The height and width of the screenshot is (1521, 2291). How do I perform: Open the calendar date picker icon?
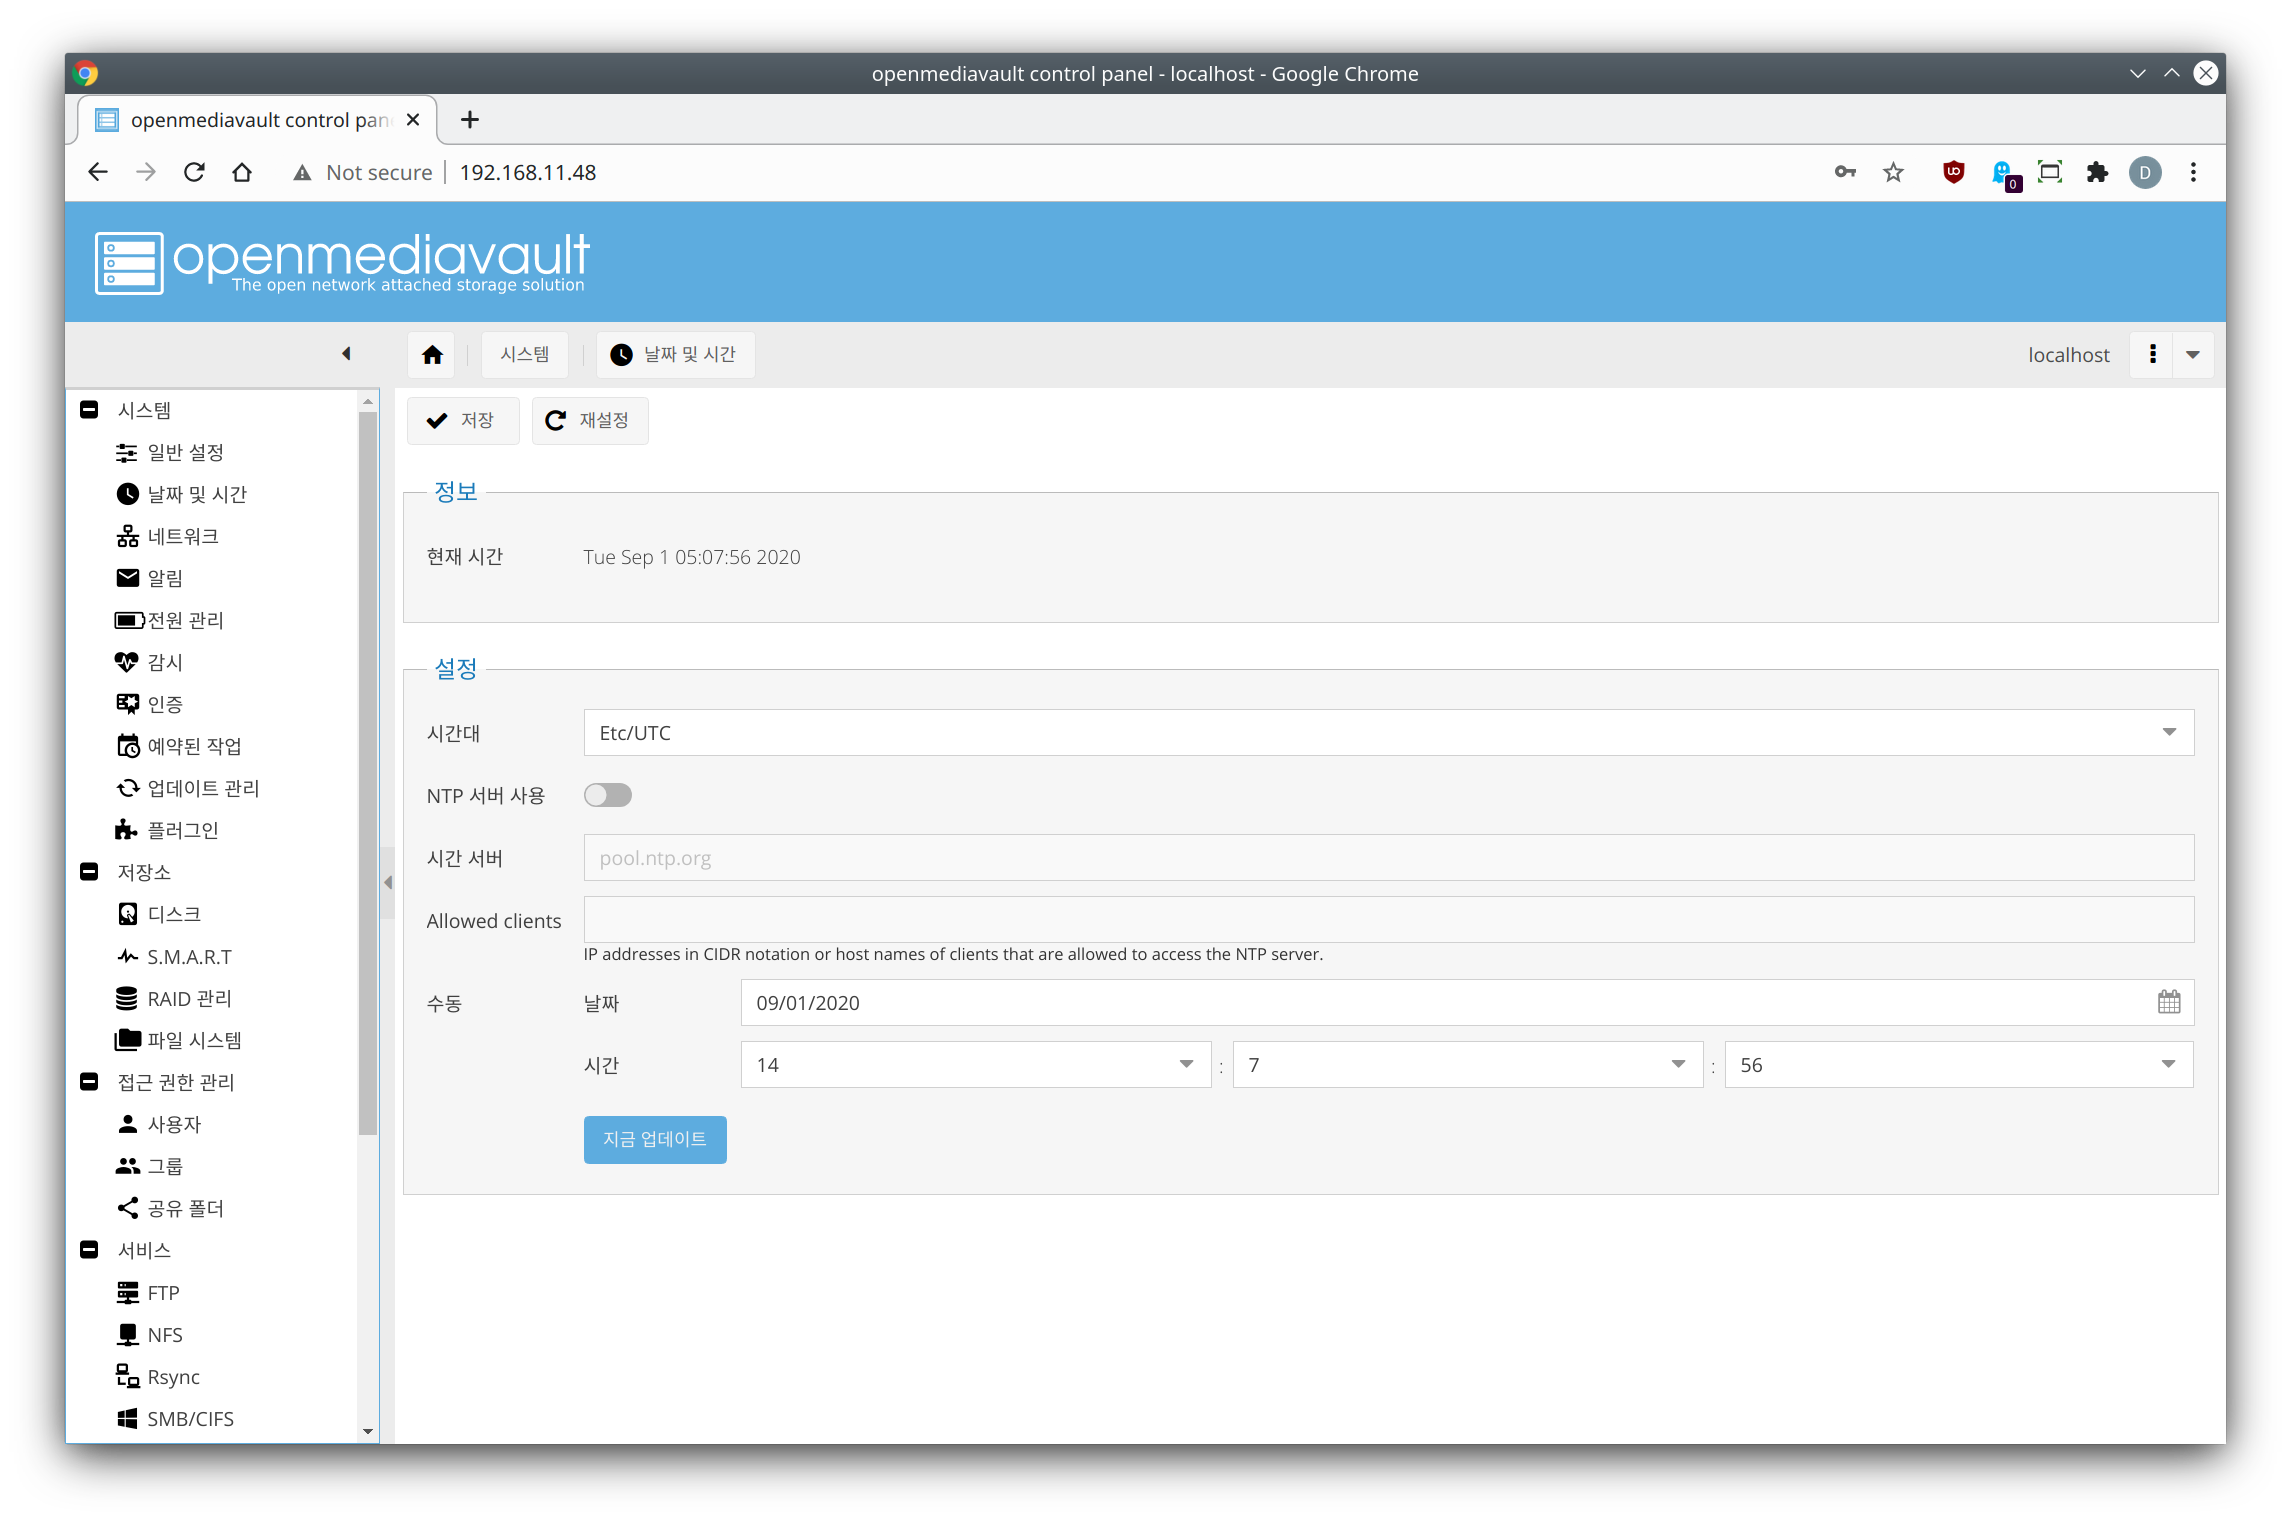point(2168,1002)
